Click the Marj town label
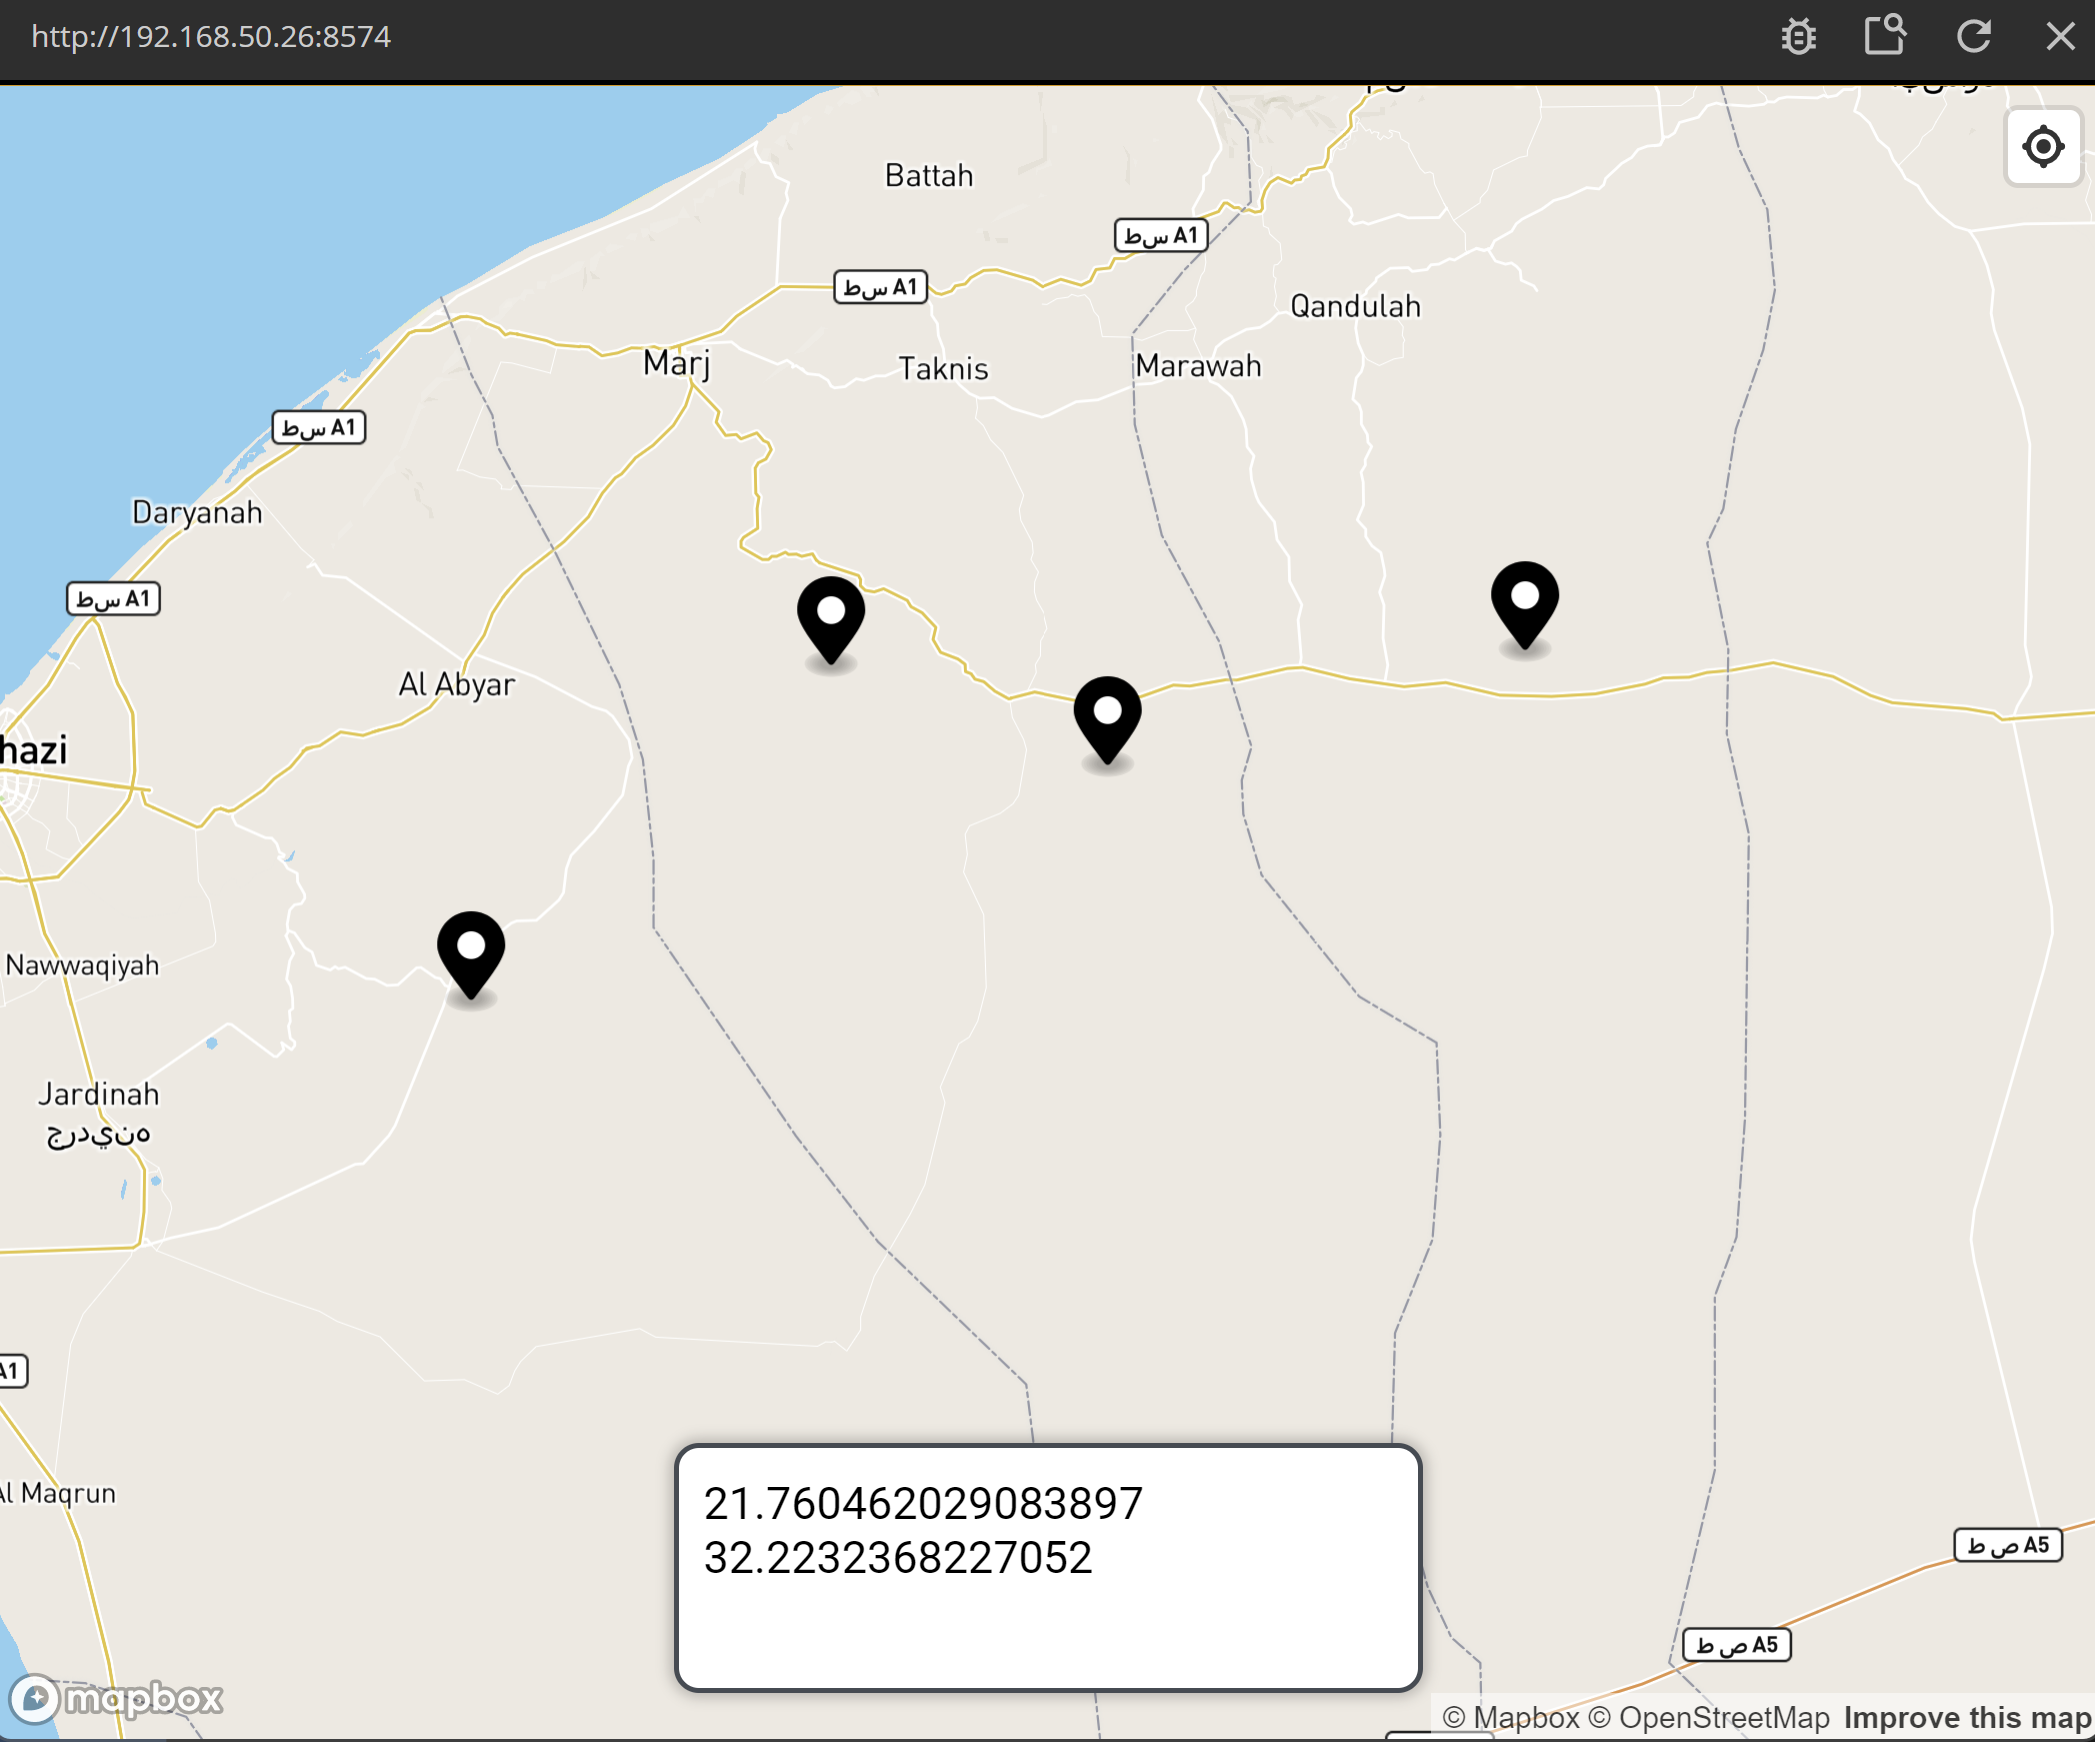This screenshot has height=1742, width=2095. [677, 362]
